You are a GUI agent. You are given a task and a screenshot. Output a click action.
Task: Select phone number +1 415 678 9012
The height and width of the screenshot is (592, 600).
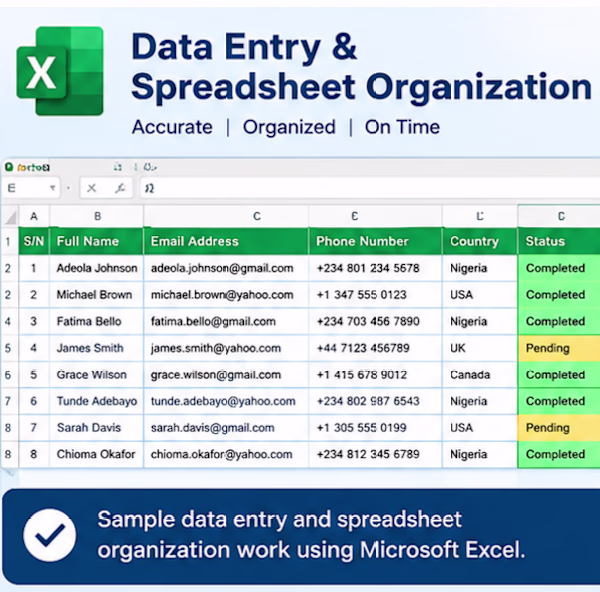tap(362, 375)
